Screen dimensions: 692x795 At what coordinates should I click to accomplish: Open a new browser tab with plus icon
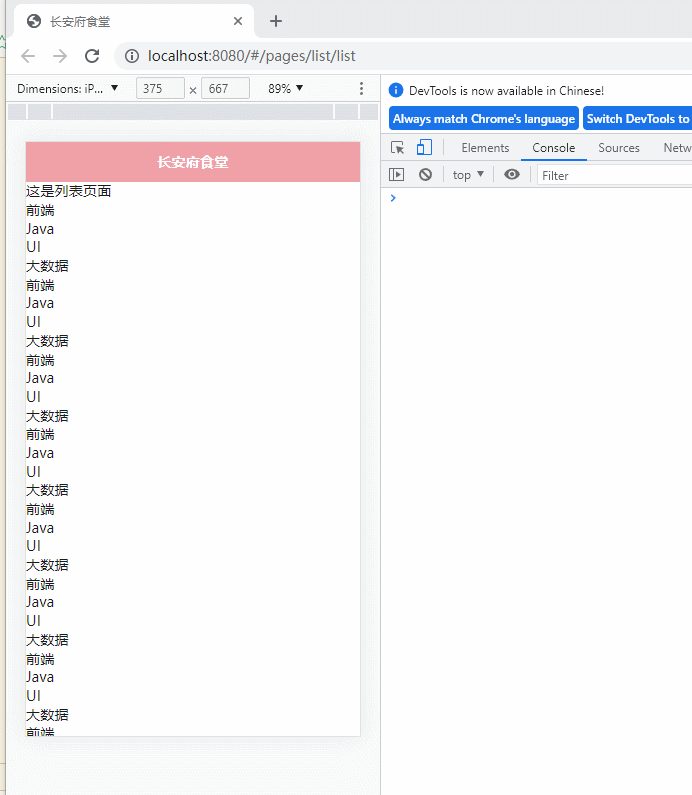[276, 21]
